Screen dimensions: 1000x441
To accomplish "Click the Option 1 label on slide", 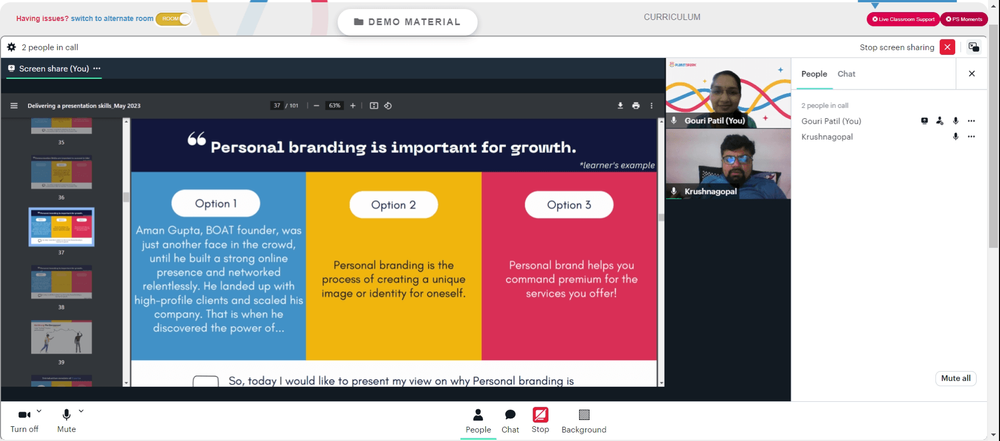I will [x=216, y=204].
